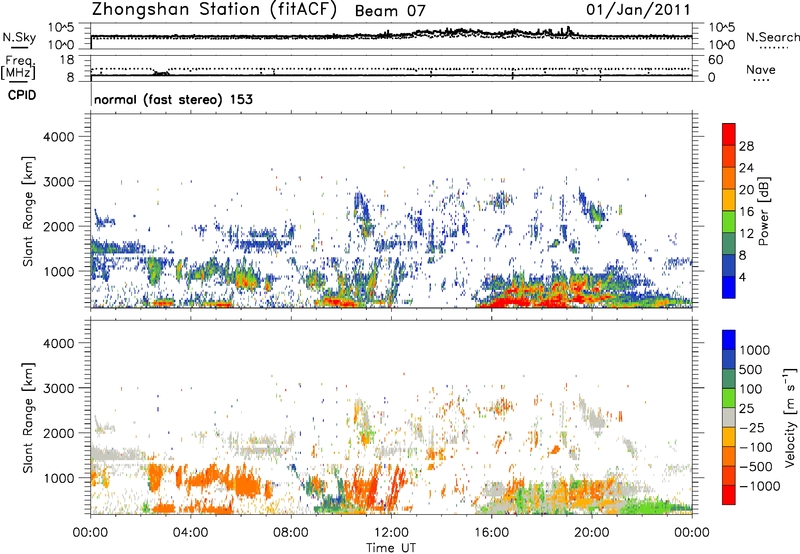Select the yellow-orange 16–20 dB power segment
The width and height of the screenshot is (800, 554).
(729, 200)
